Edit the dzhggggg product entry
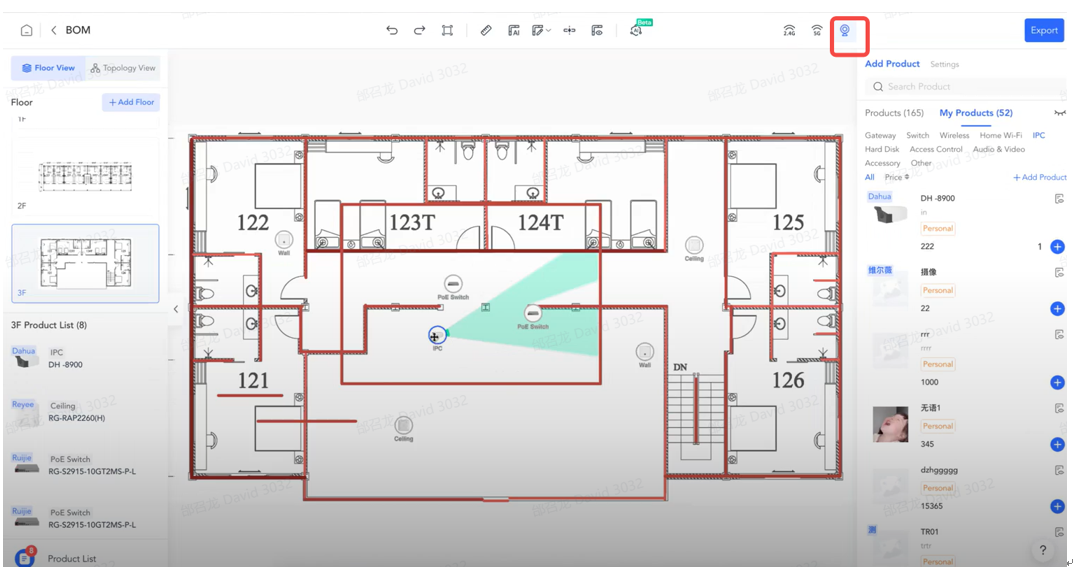The width and height of the screenshot is (1074, 572). [1059, 470]
